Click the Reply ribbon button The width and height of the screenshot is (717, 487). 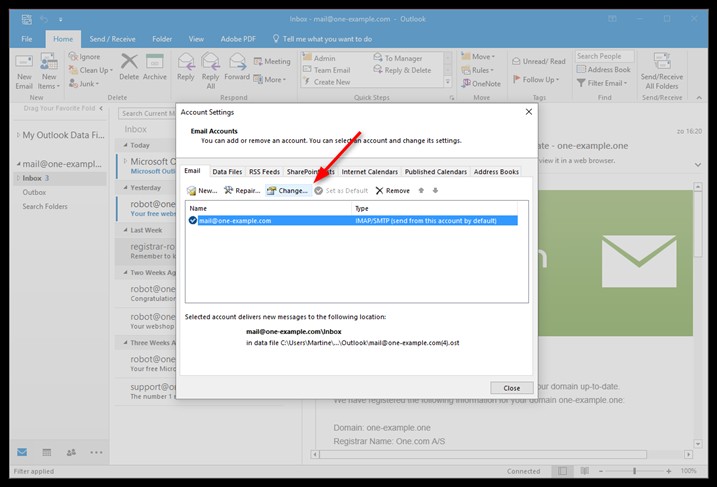(x=186, y=67)
